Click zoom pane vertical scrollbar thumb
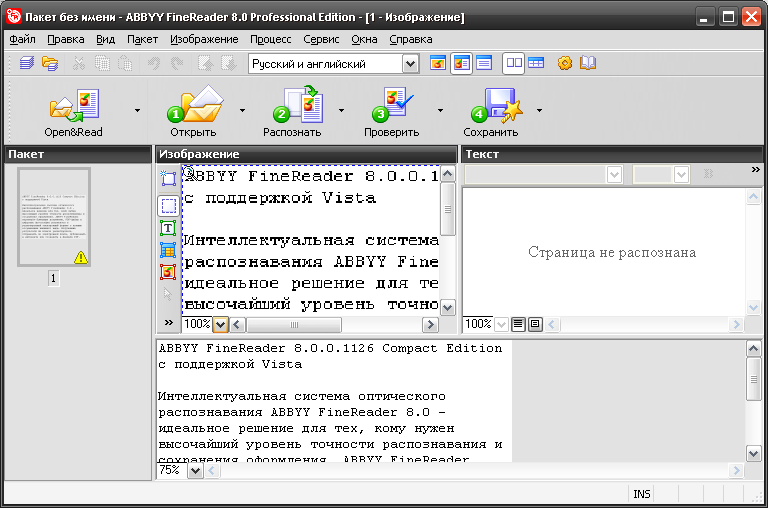The image size is (768, 508). tap(753, 379)
